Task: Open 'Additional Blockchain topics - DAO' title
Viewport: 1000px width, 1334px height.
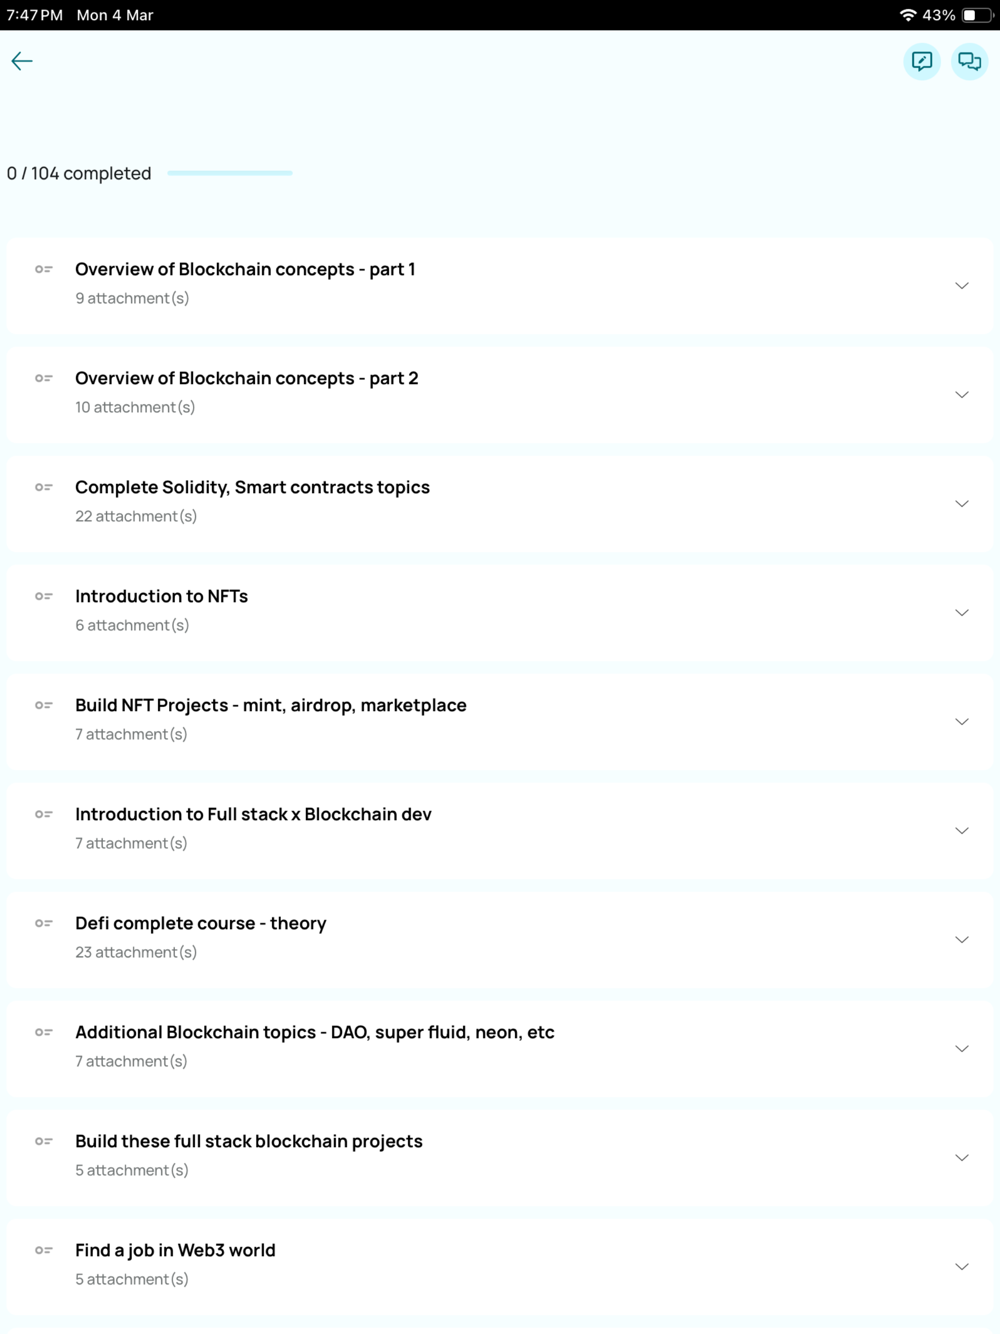Action: pyautogui.click(x=314, y=1032)
